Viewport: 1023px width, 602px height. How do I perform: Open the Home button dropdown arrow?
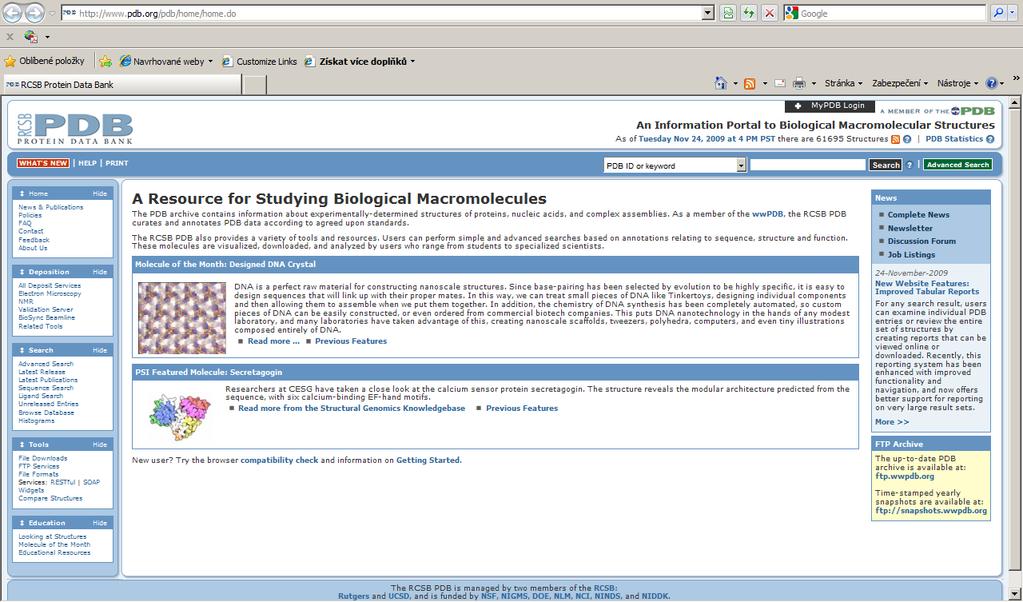[735, 83]
